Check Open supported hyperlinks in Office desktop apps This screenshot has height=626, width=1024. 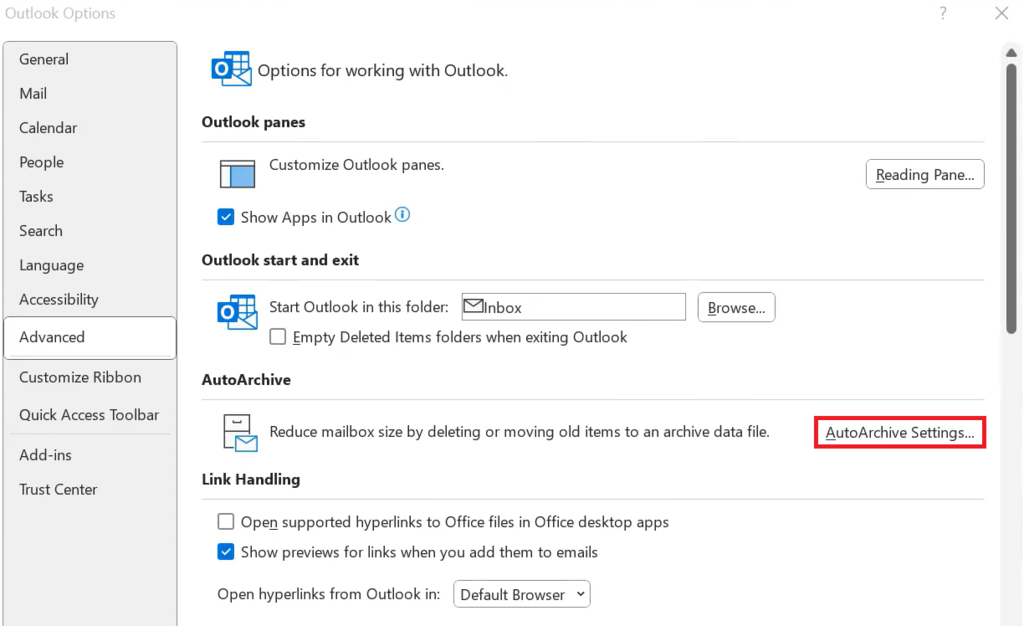[x=226, y=521]
